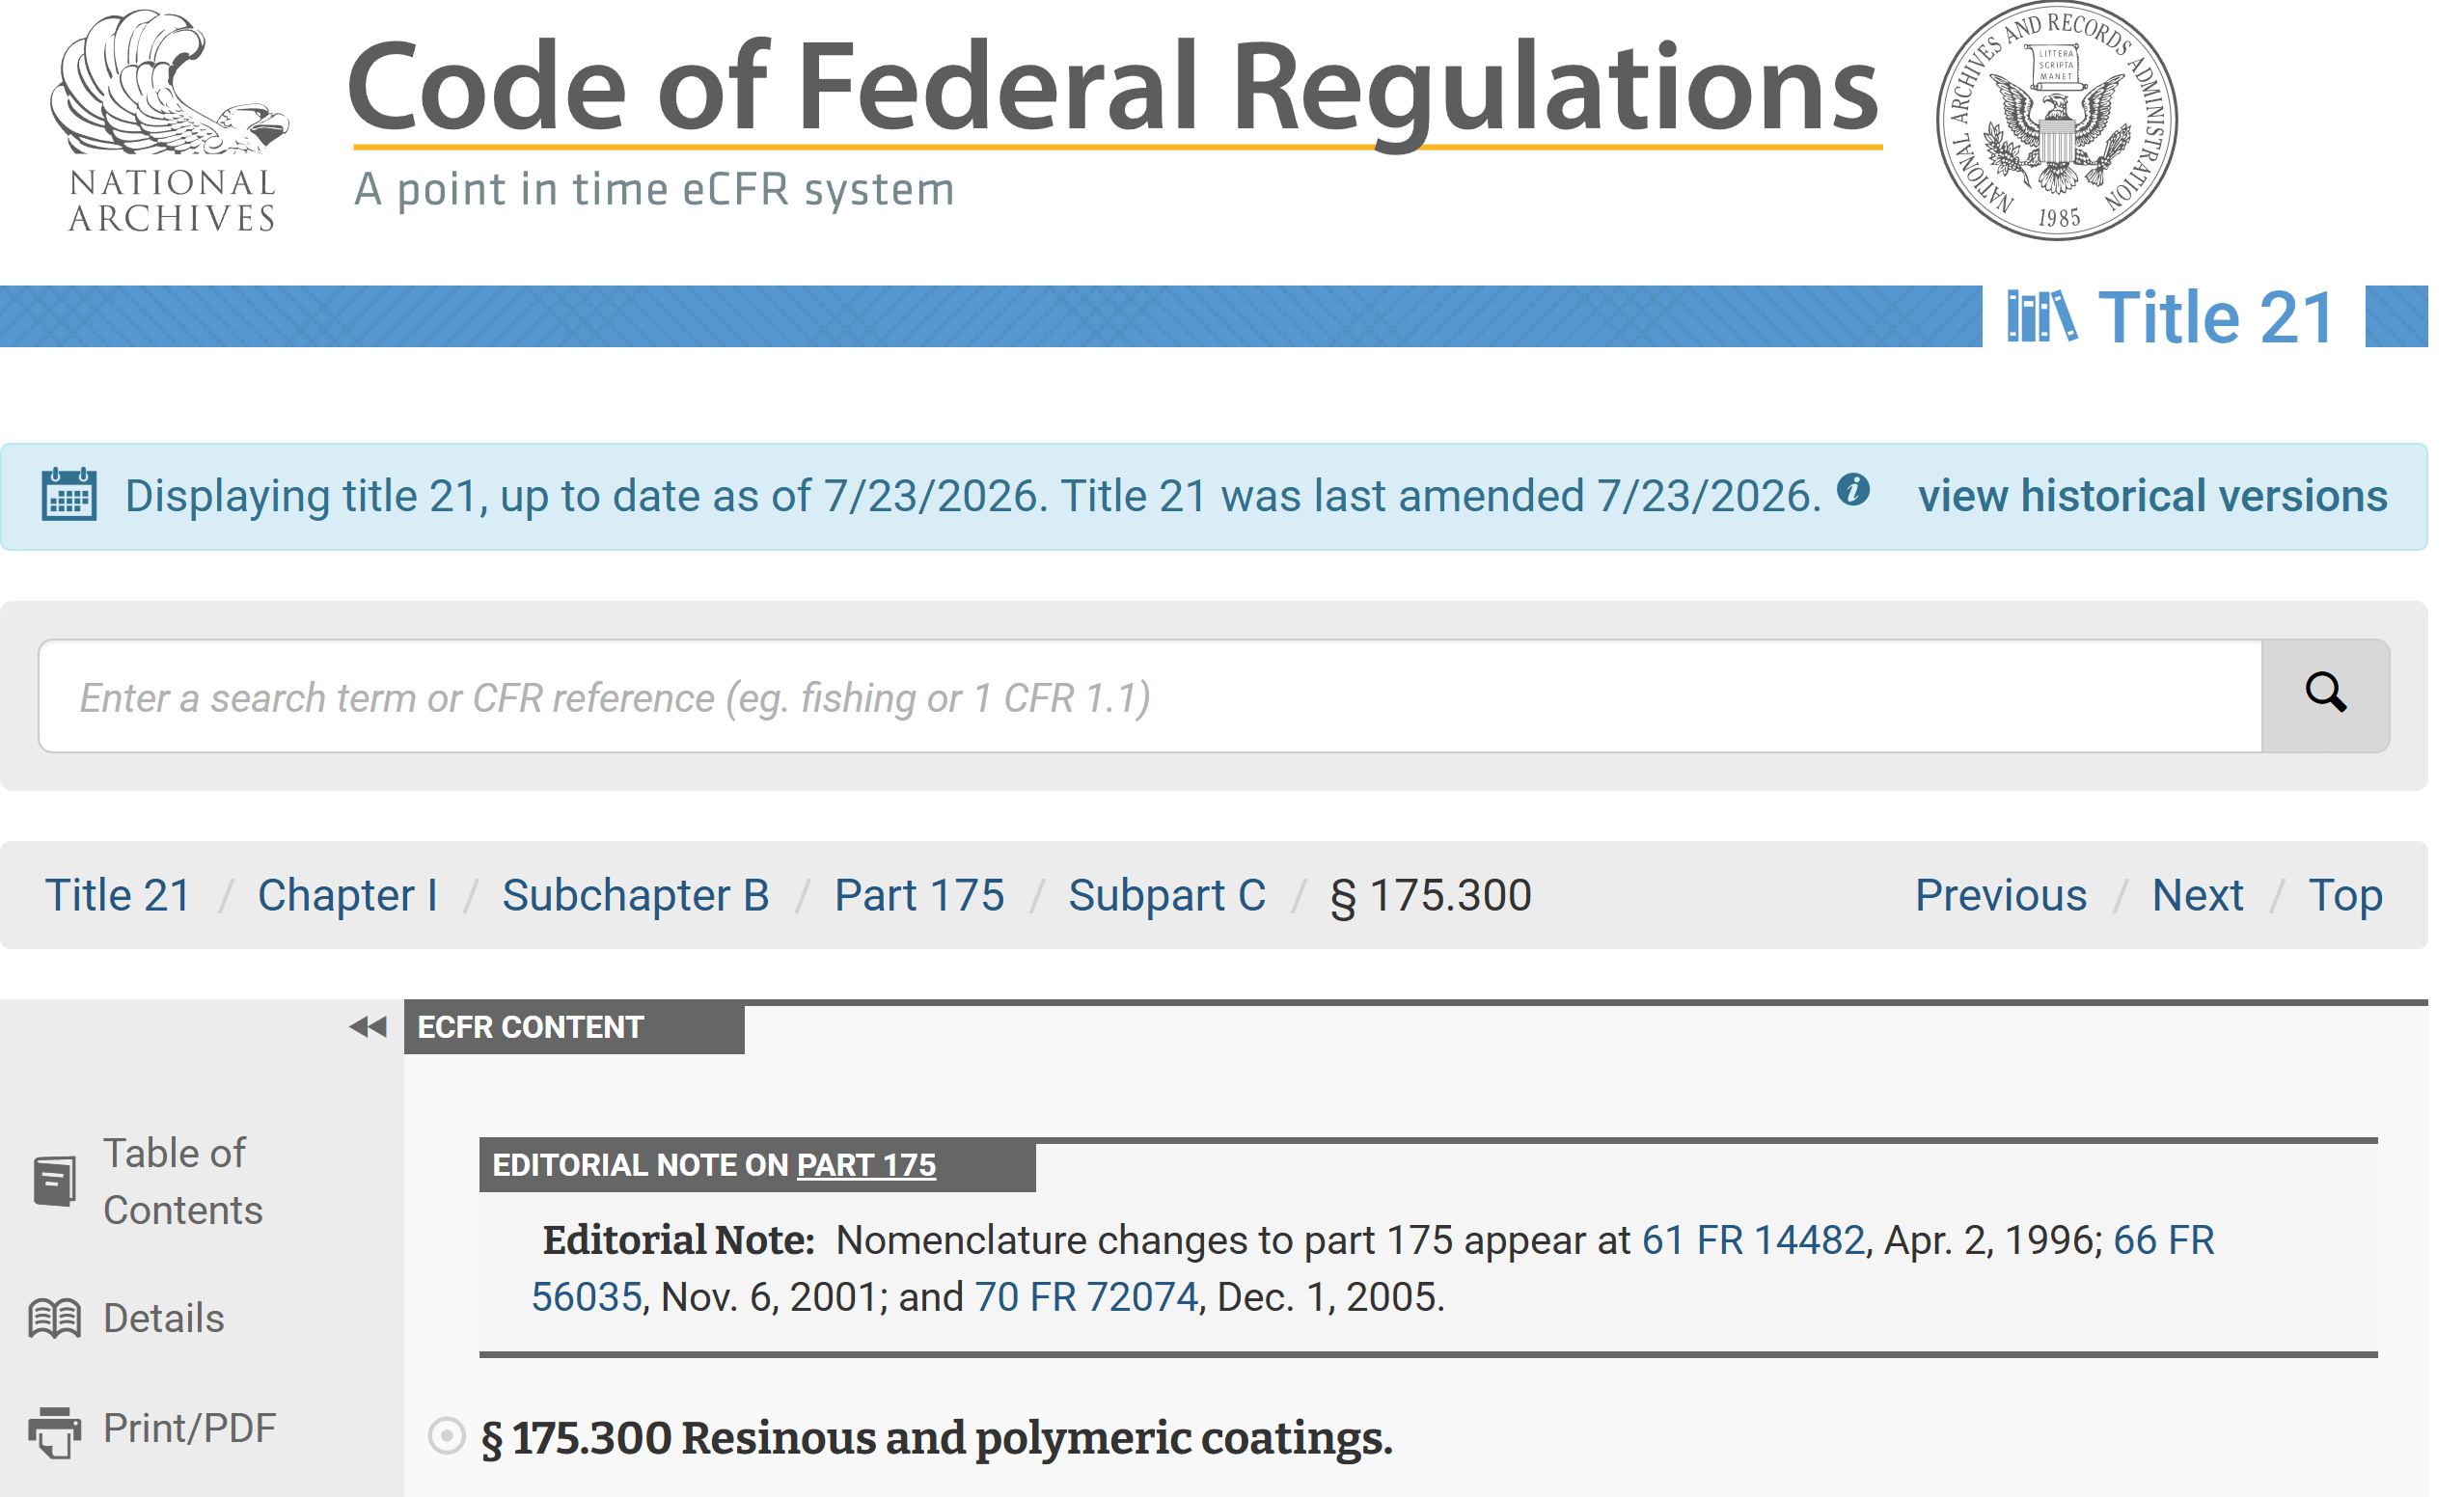Click the National Archives eagle logo
Image resolution: width=2464 pixels, height=1497 pixels.
click(171, 121)
